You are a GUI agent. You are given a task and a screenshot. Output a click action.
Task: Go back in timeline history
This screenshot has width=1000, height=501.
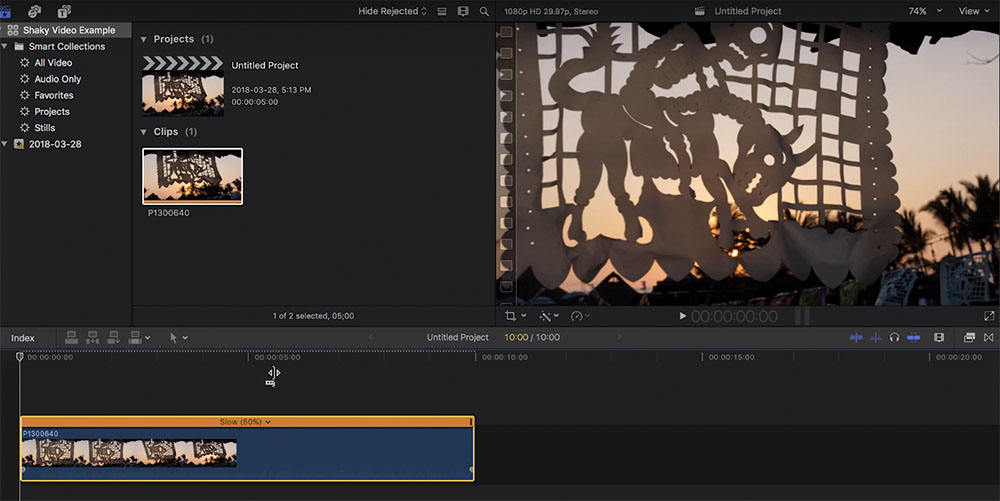point(371,337)
